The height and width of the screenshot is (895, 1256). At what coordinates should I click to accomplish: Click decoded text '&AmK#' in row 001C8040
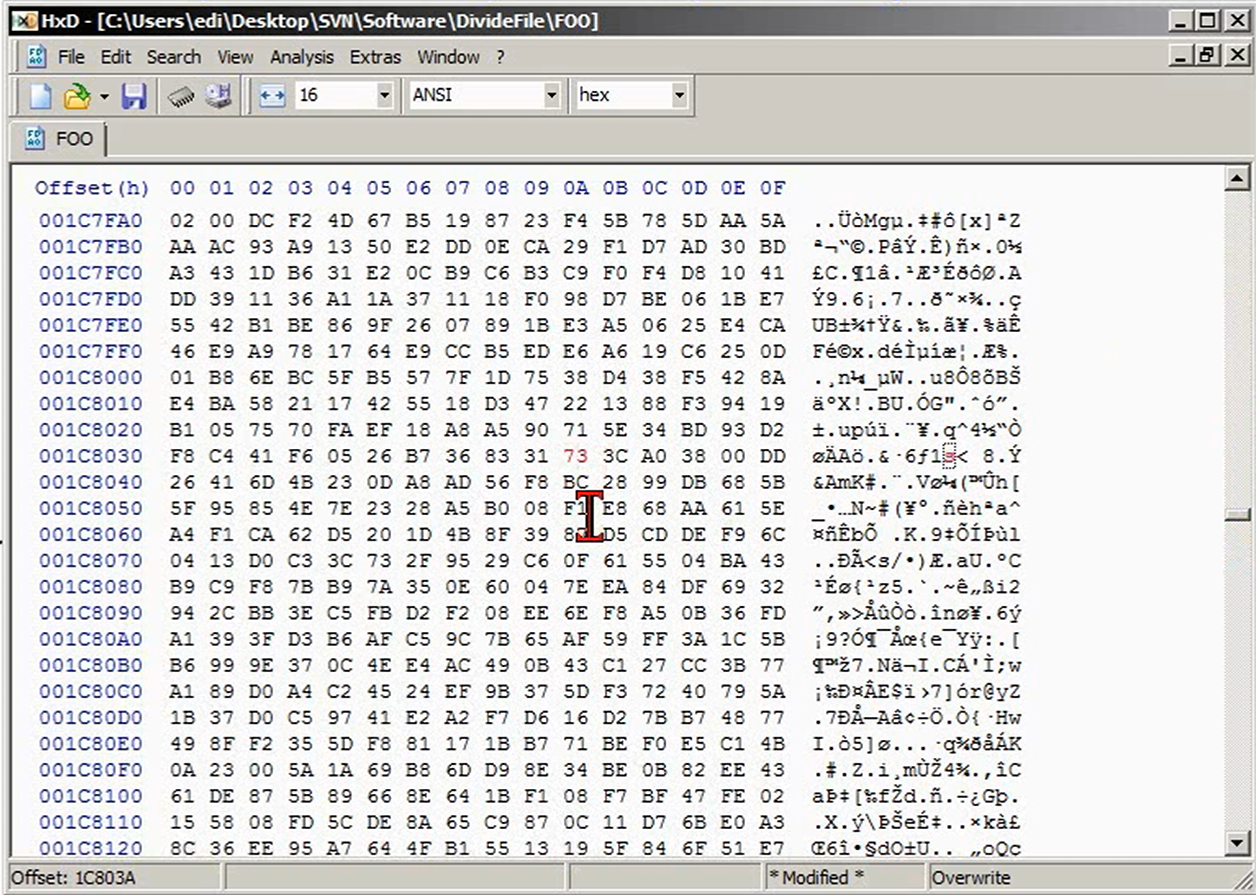point(846,482)
